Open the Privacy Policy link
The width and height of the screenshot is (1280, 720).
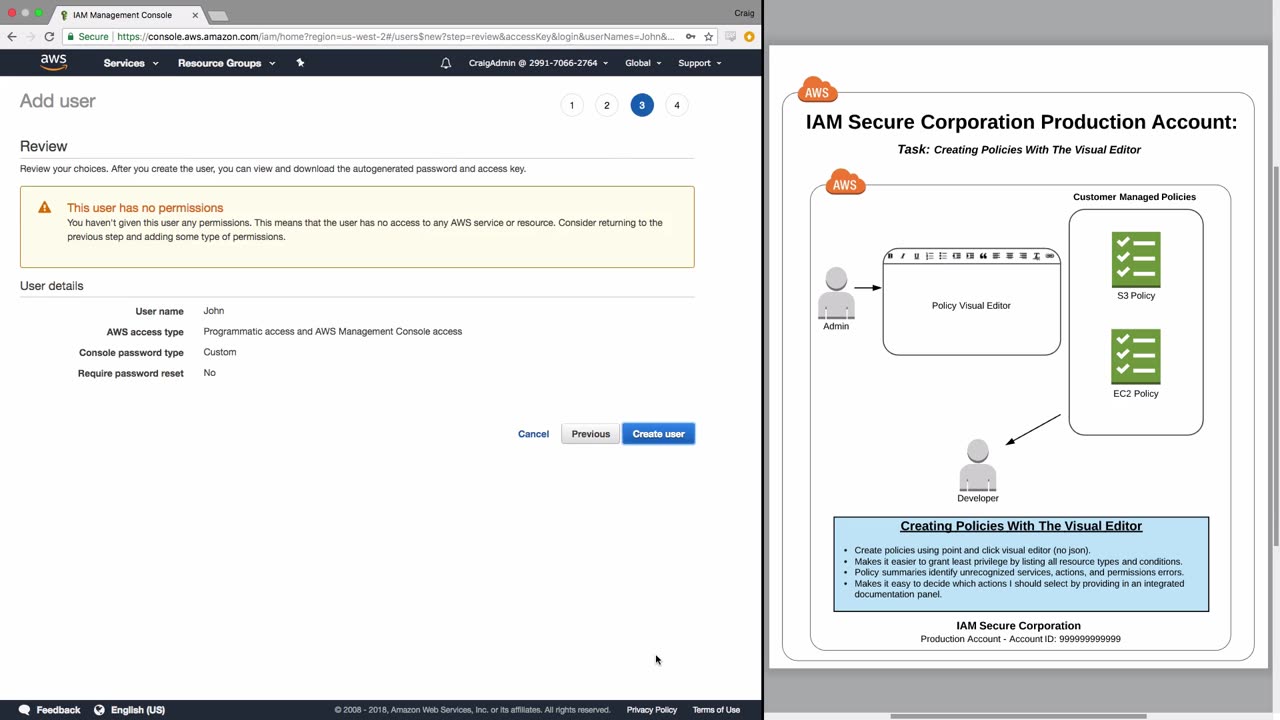coord(652,710)
